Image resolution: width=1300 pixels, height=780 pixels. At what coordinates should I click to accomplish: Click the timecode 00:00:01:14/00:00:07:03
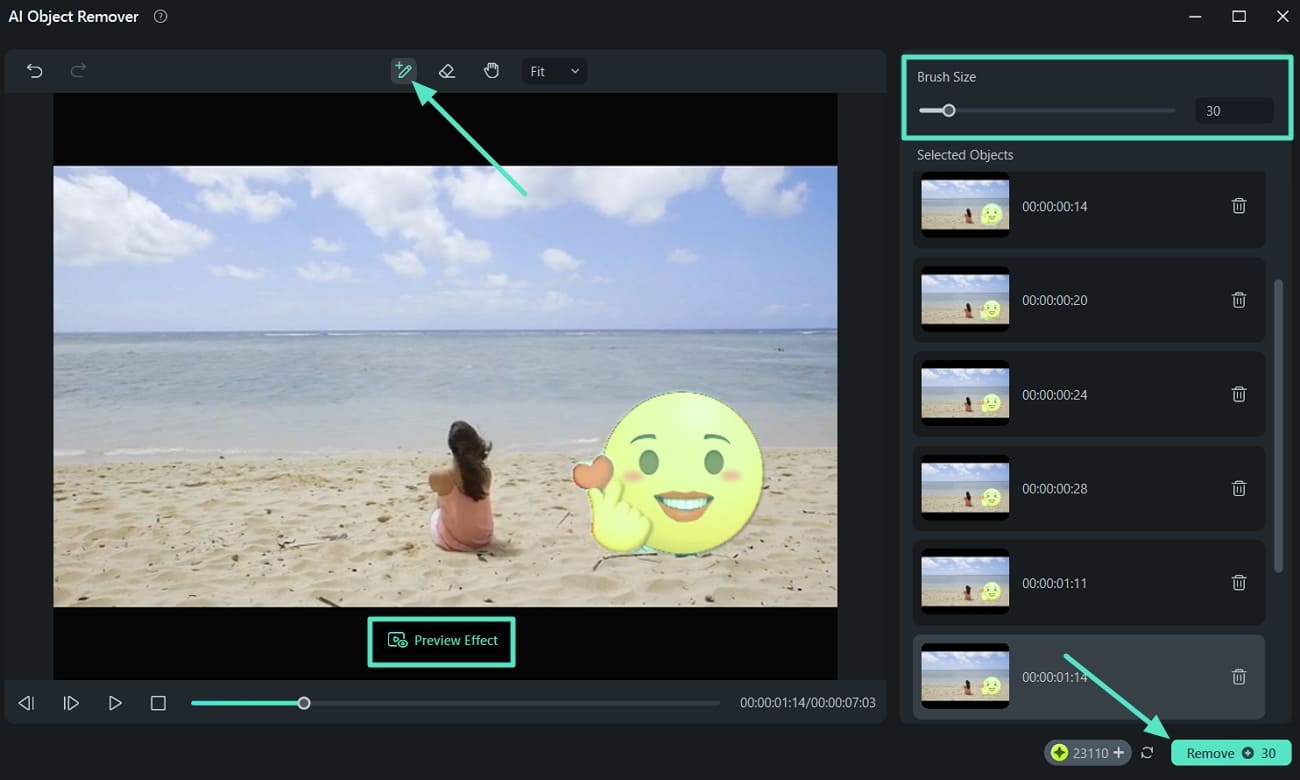tap(808, 703)
